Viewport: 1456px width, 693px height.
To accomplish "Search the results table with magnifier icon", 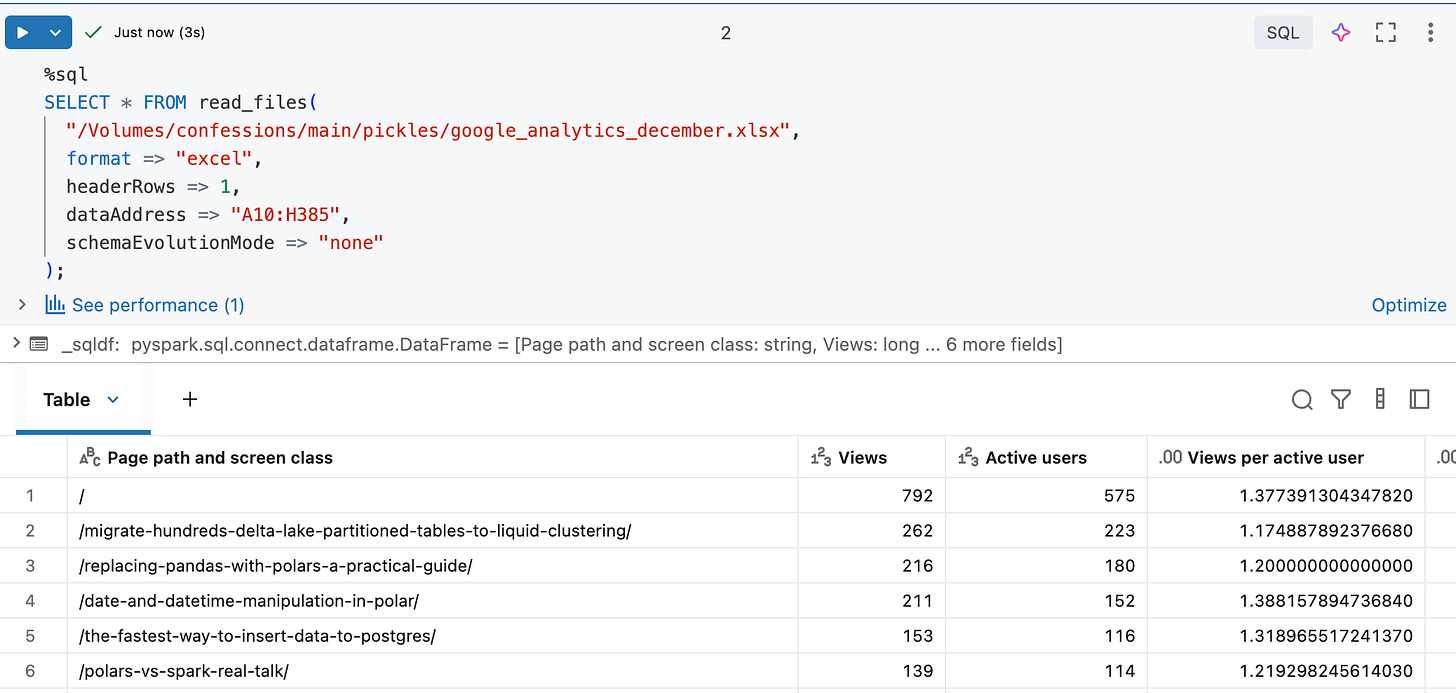I will 1302,400.
